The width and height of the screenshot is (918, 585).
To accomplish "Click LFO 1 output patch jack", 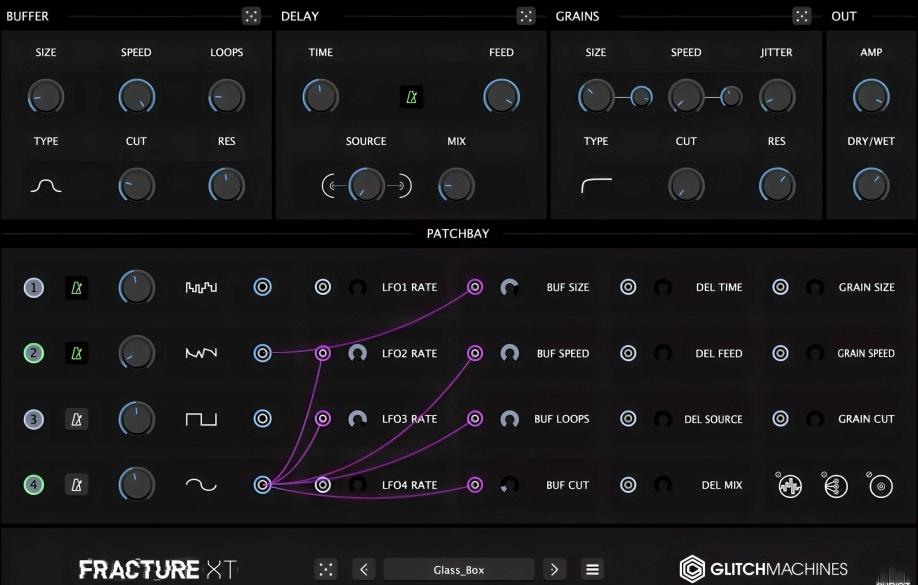I will [x=262, y=287].
